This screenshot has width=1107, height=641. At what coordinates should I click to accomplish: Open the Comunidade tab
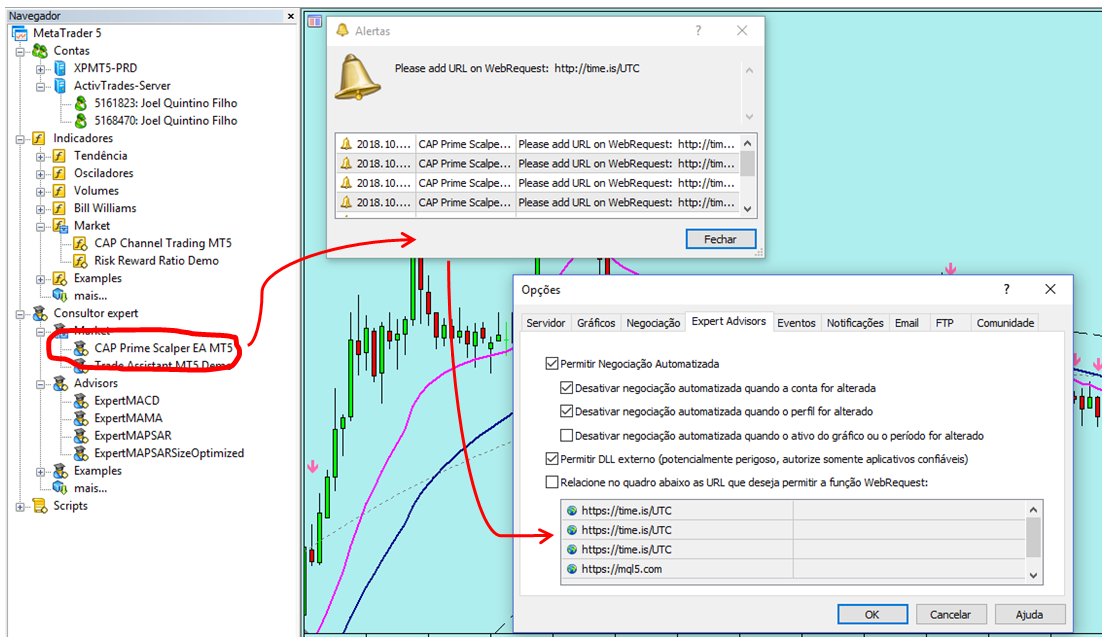[x=1005, y=323]
